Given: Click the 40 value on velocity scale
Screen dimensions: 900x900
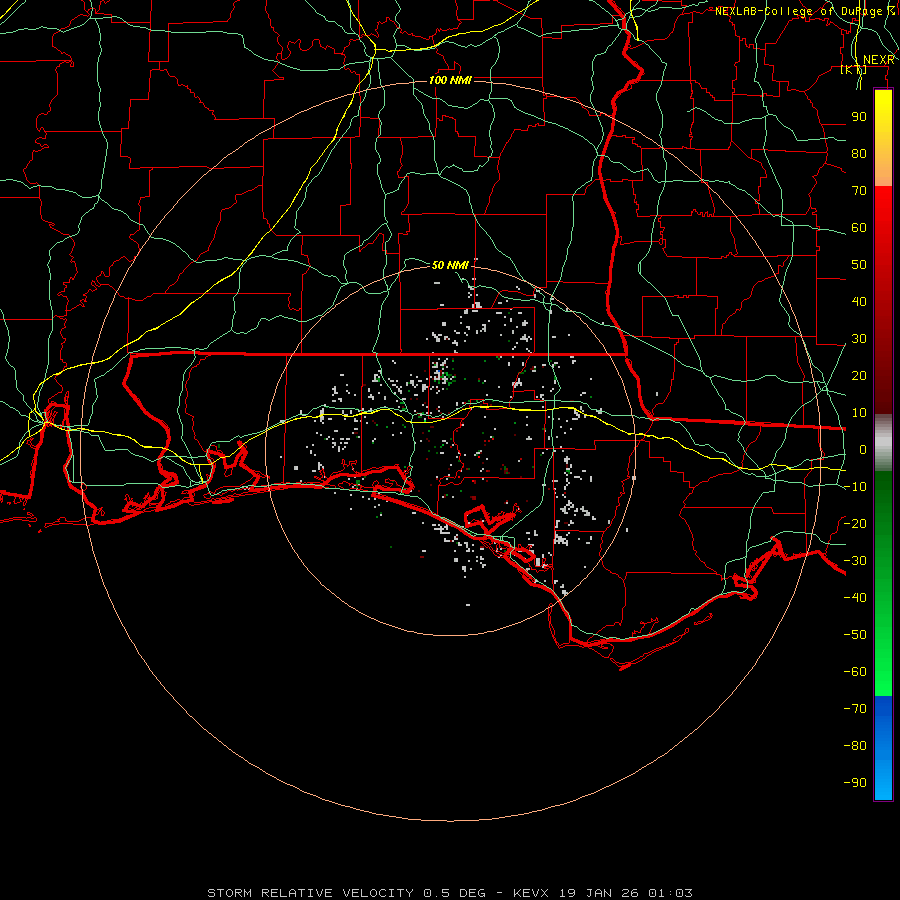Looking at the screenshot, I should 859,302.
